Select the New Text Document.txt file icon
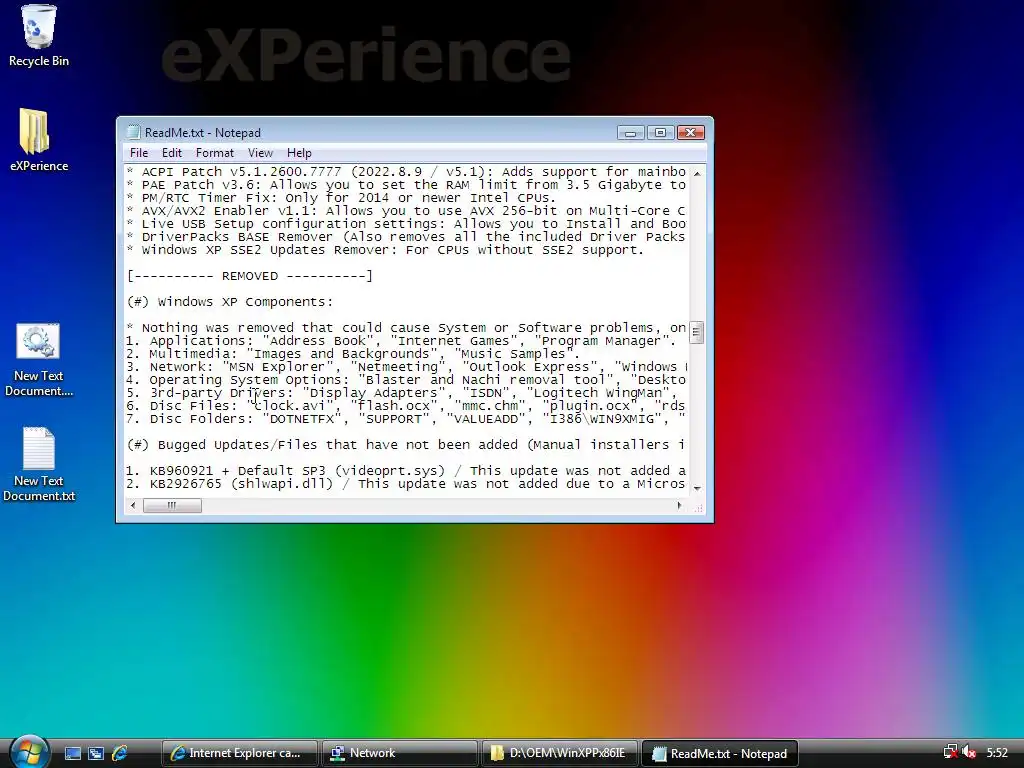1024x768 pixels. (x=39, y=465)
